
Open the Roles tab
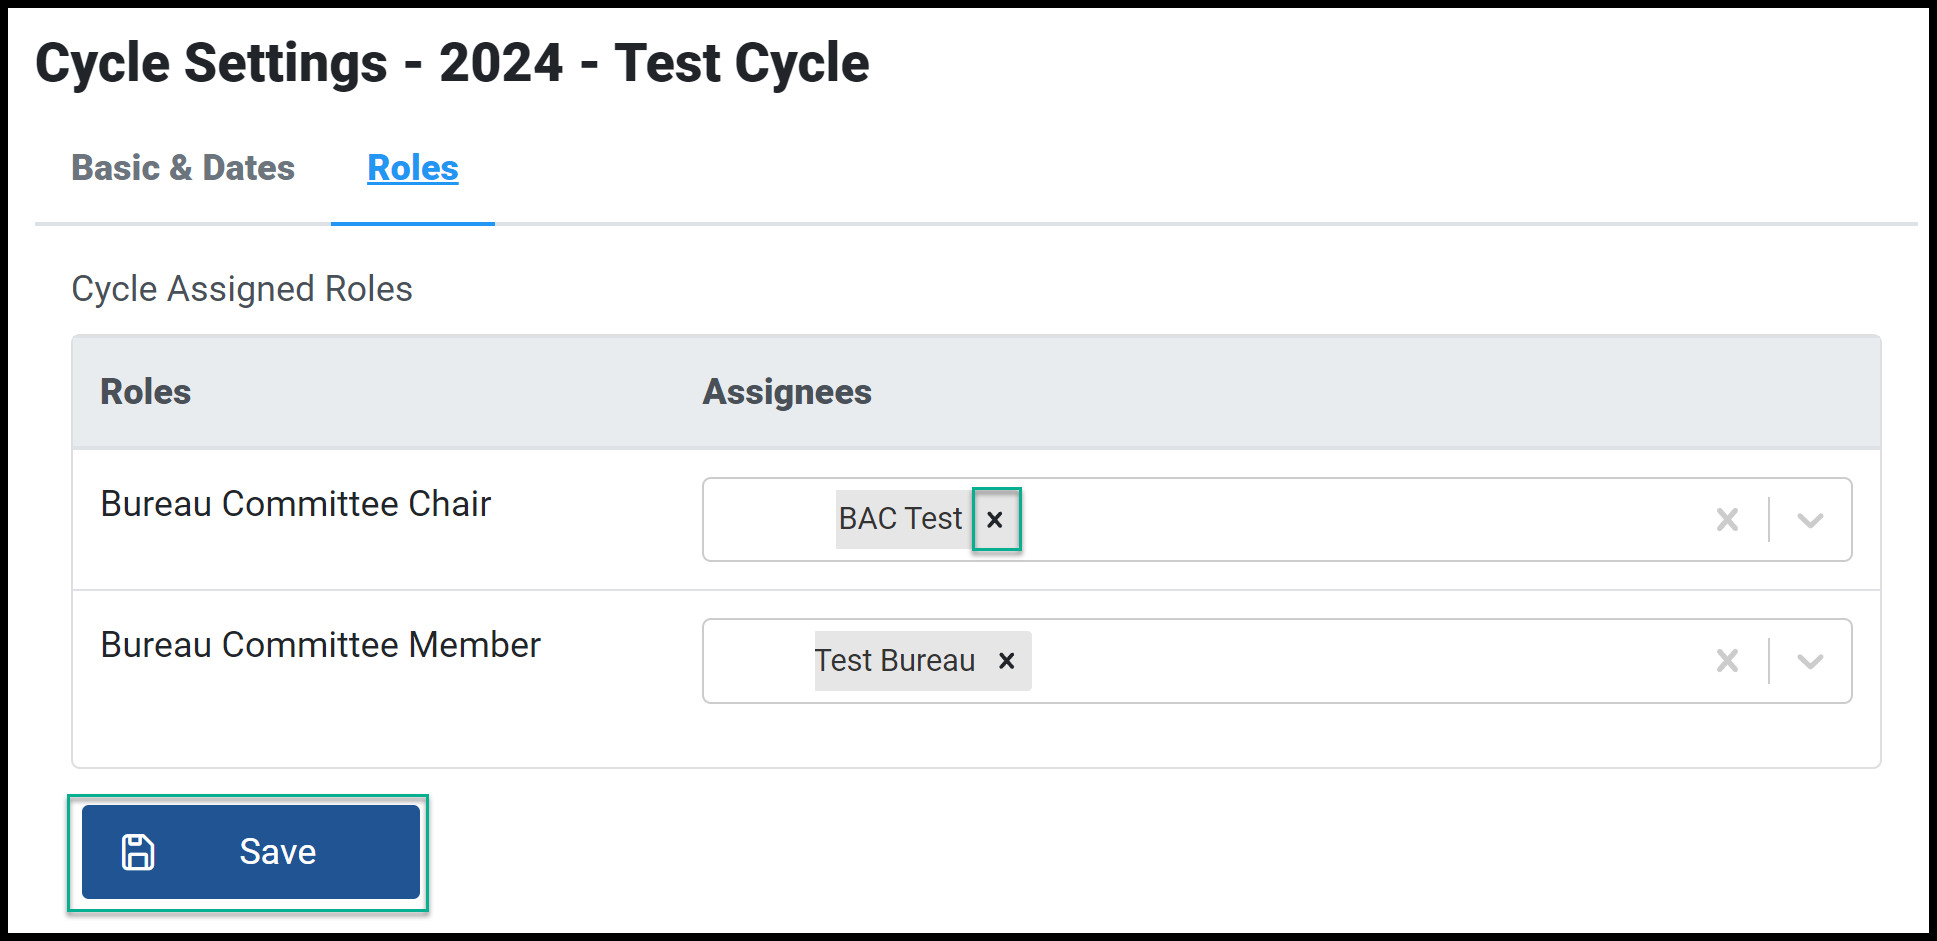[x=413, y=168]
